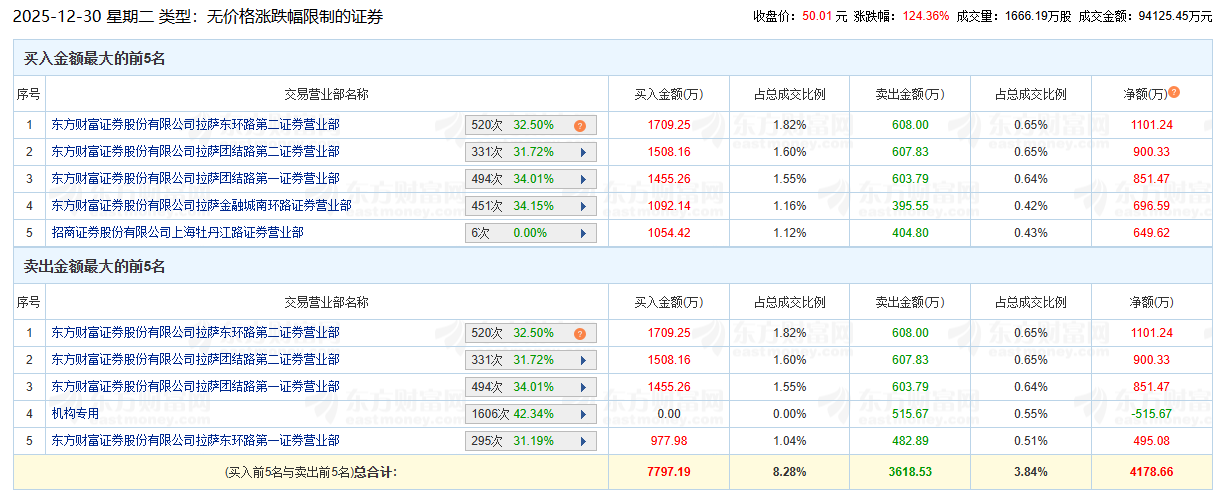
Task: Open the 拉萨金融城南环路证券营业部 link
Action: click(x=201, y=205)
